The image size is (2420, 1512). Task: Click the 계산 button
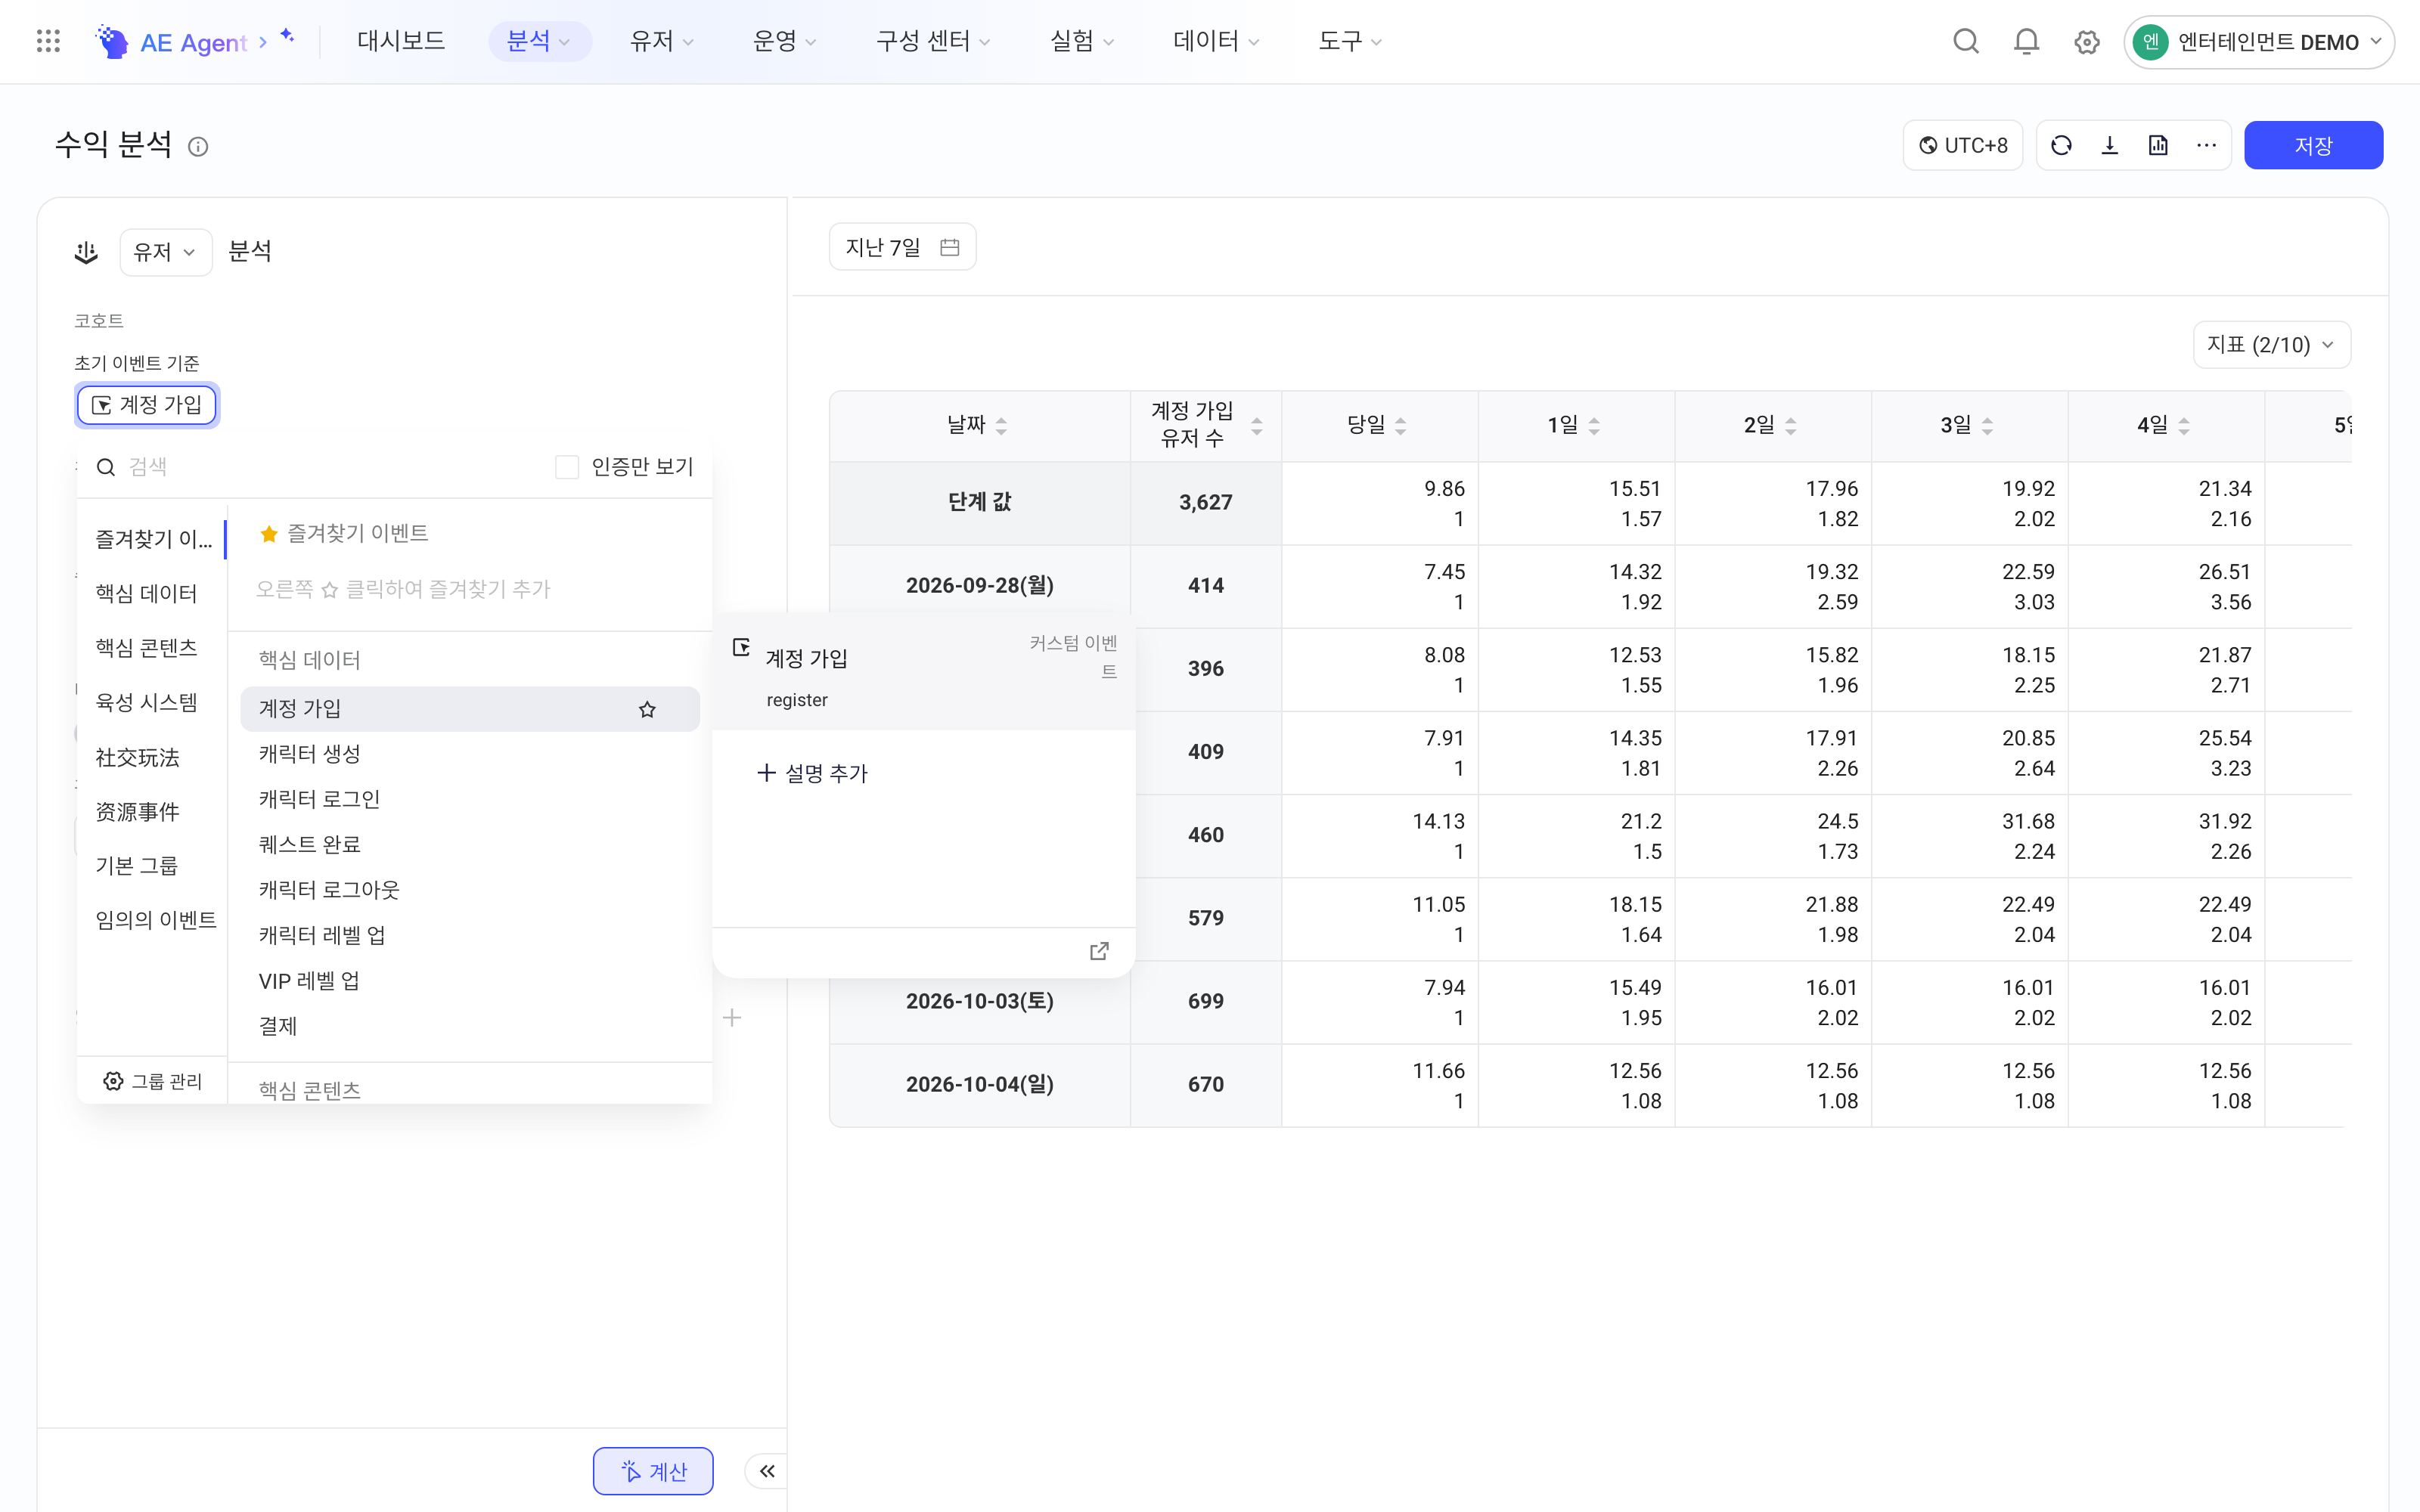point(652,1470)
